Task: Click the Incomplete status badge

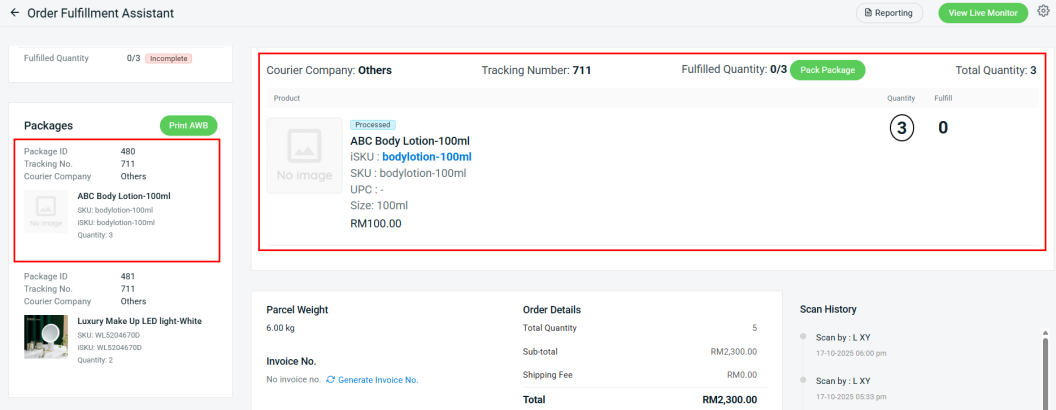Action: 168,58
